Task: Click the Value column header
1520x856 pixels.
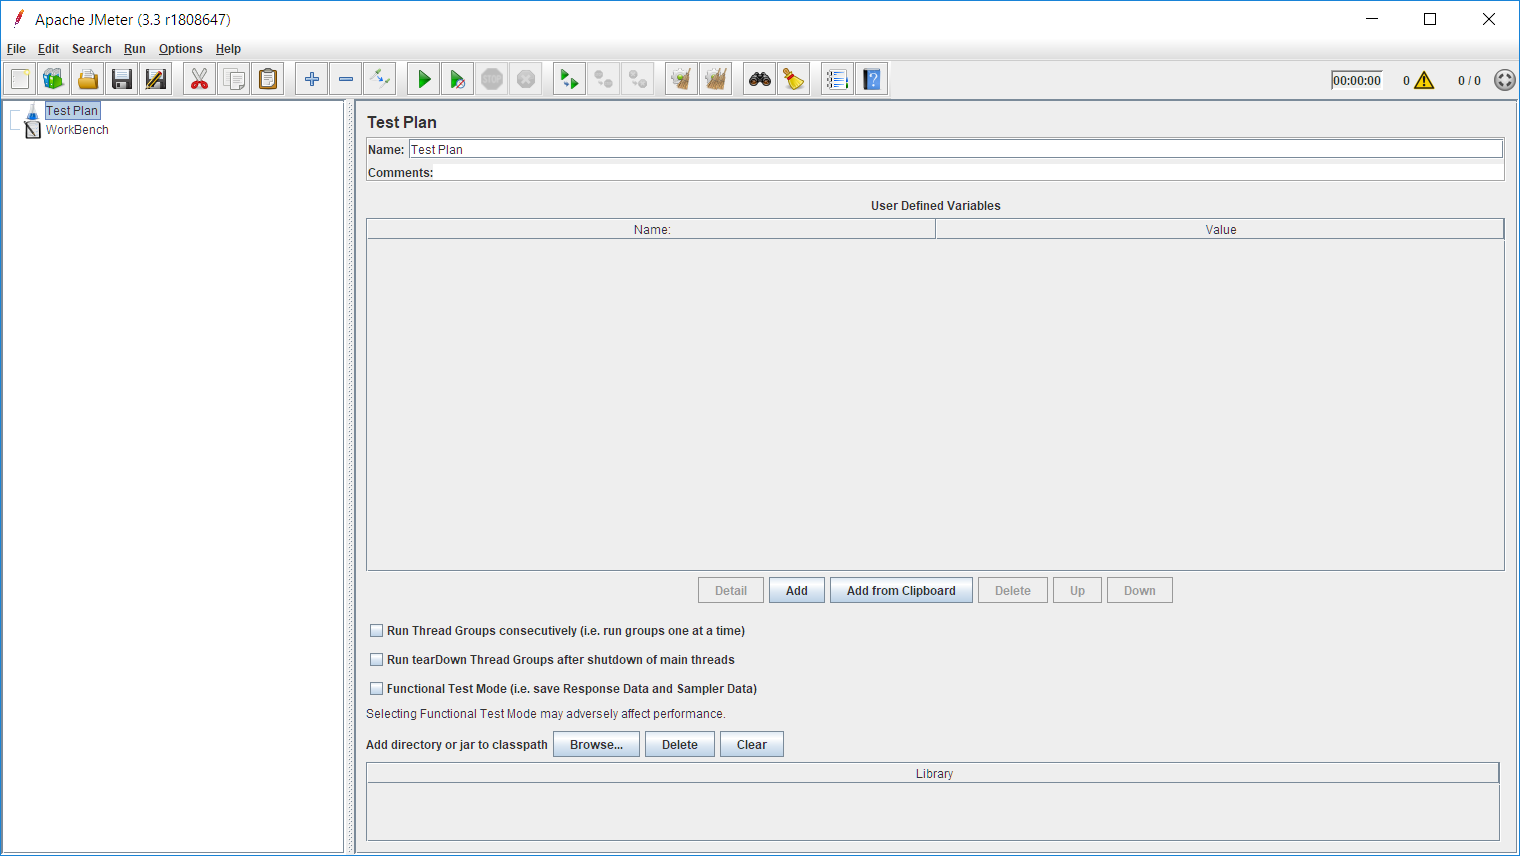Action: [1220, 230]
